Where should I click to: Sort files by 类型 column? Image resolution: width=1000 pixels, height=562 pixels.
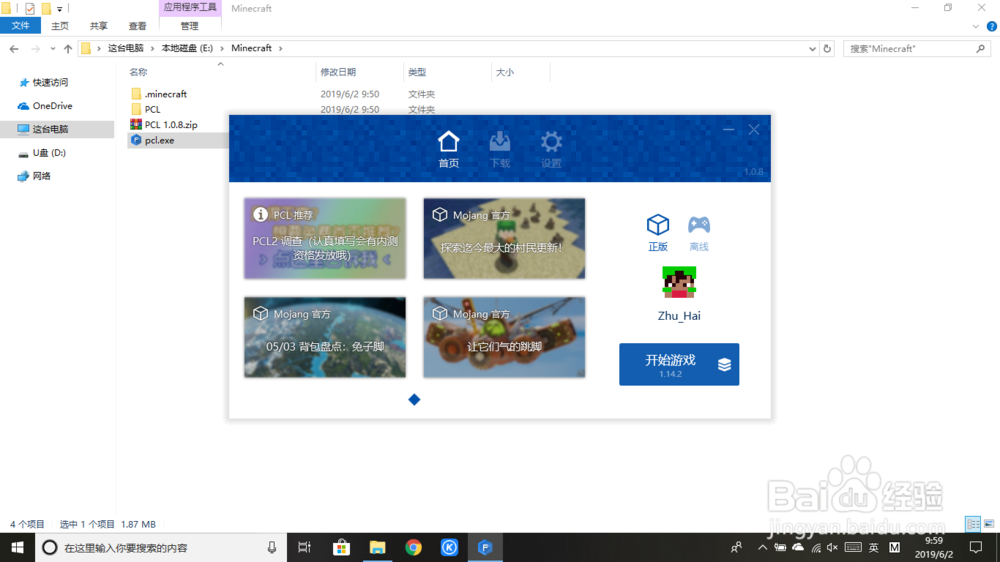pyautogui.click(x=417, y=72)
